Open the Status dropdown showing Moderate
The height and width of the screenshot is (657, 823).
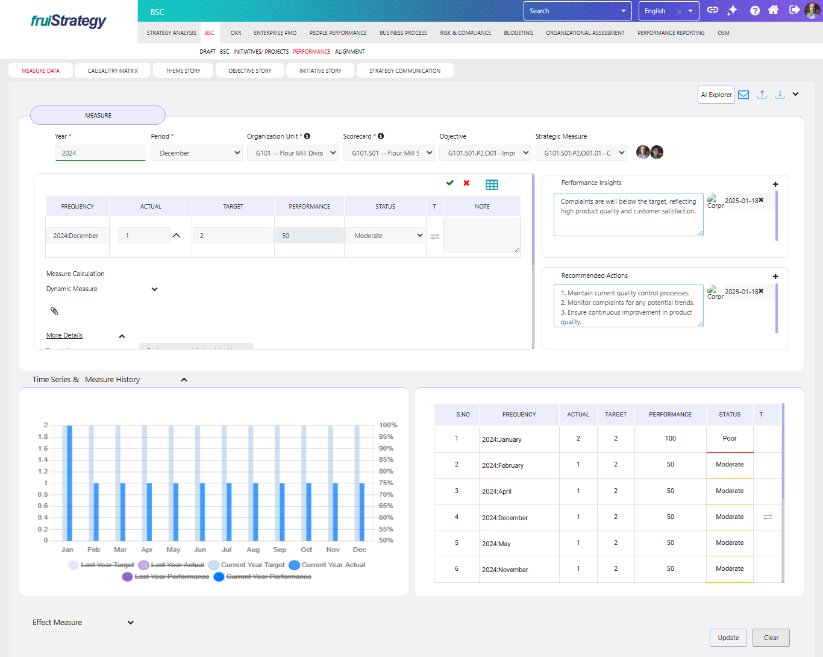point(386,235)
